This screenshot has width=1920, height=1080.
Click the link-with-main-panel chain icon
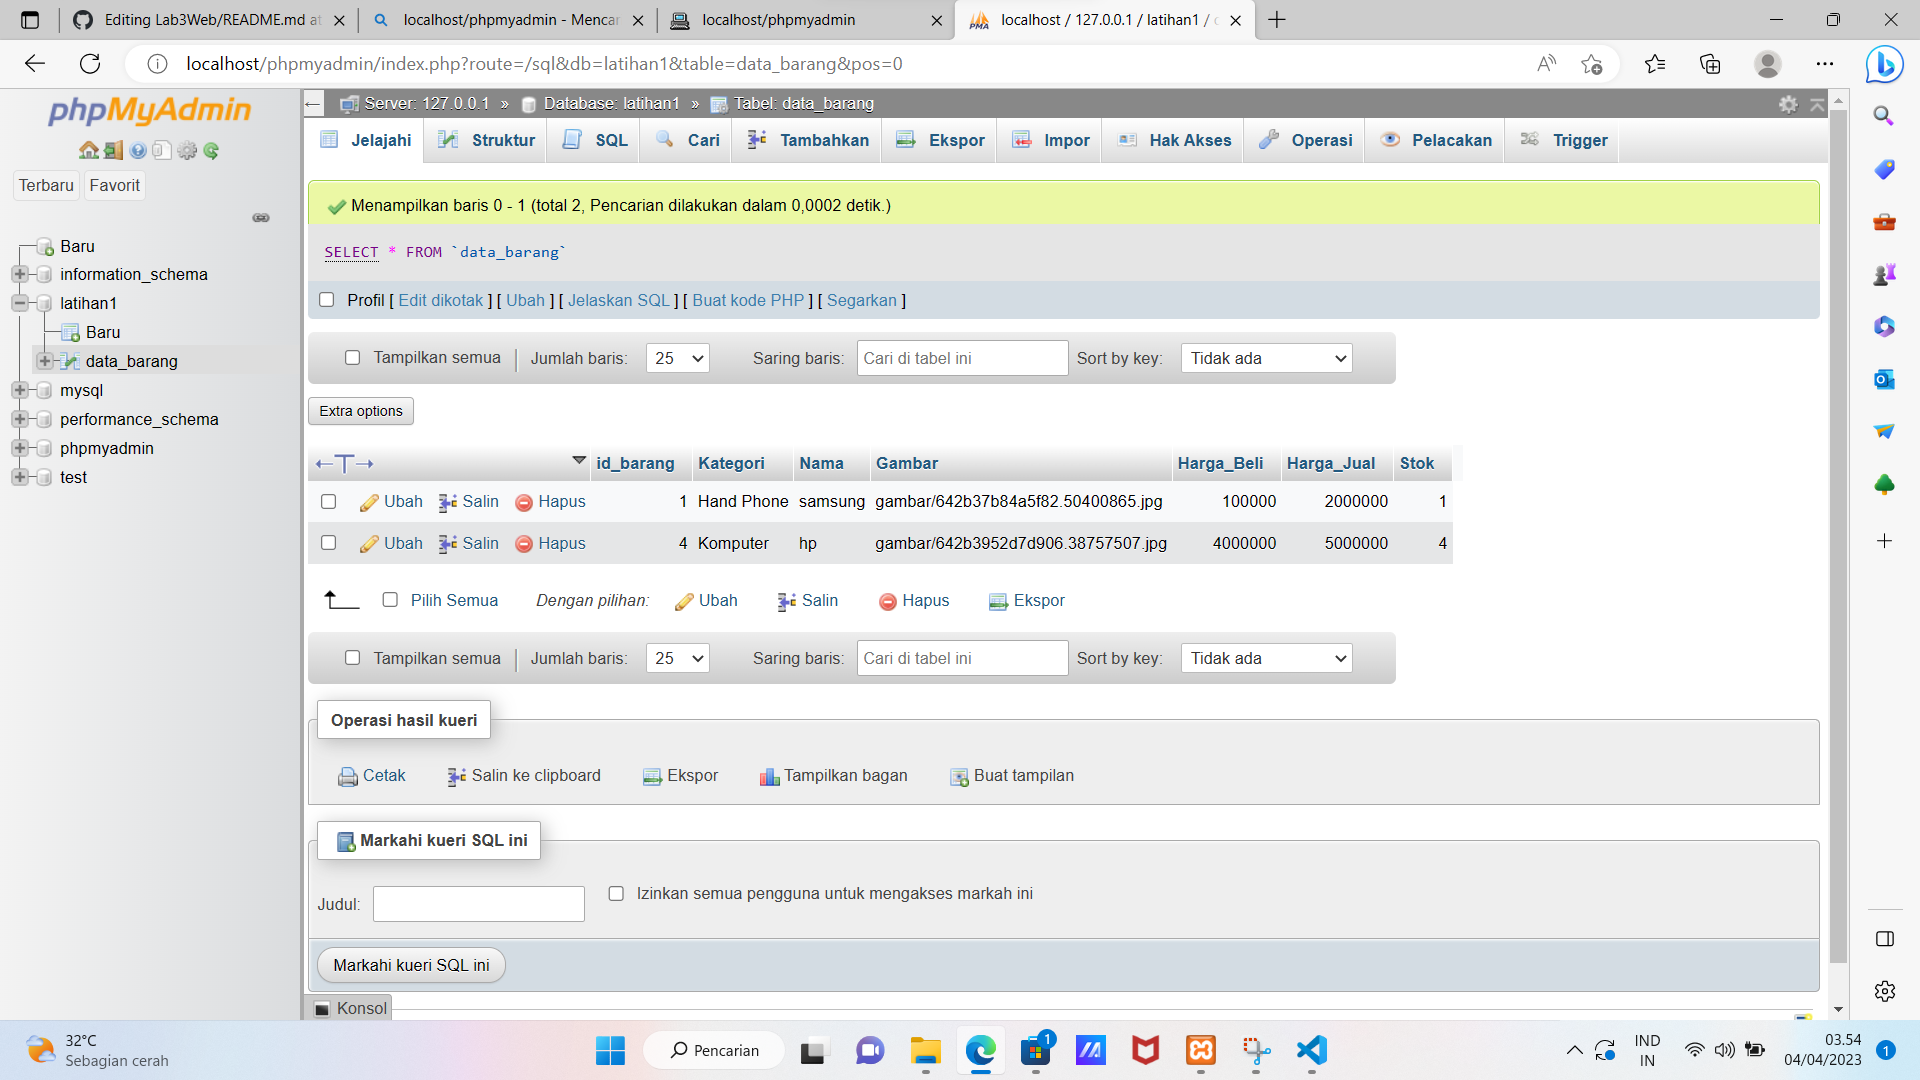[x=261, y=218]
